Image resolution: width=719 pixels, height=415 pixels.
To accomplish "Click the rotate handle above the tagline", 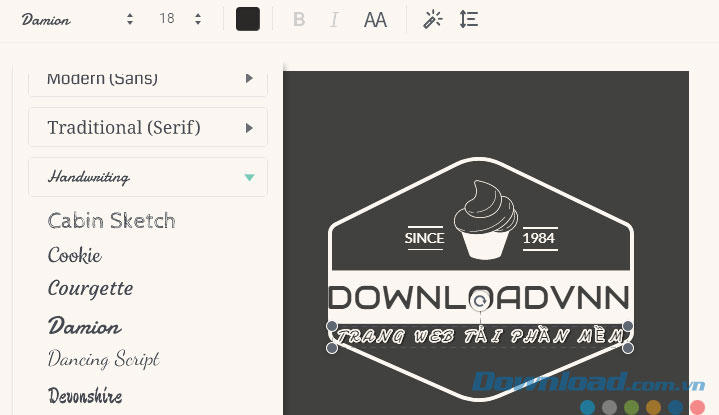I will pyautogui.click(x=480, y=300).
